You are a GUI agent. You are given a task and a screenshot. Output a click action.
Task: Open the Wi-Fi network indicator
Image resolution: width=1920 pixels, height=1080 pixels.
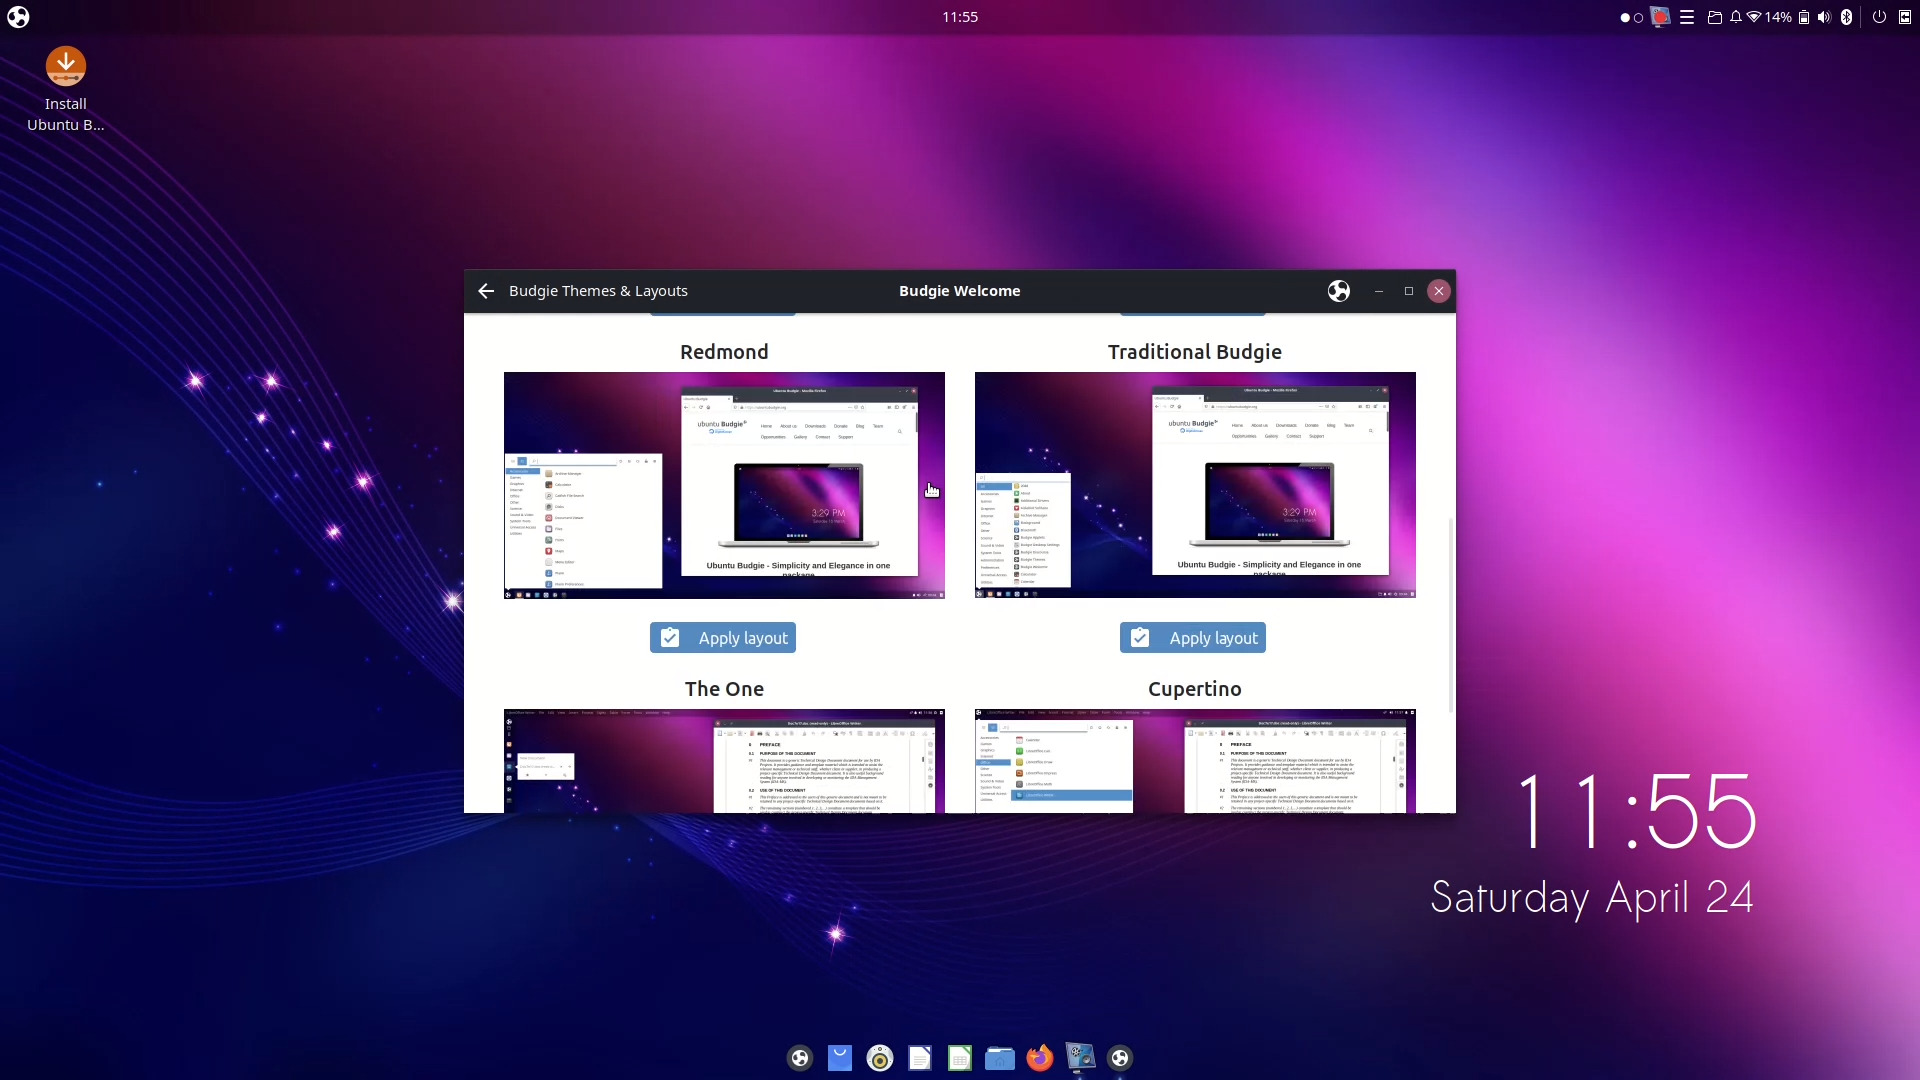1754,17
